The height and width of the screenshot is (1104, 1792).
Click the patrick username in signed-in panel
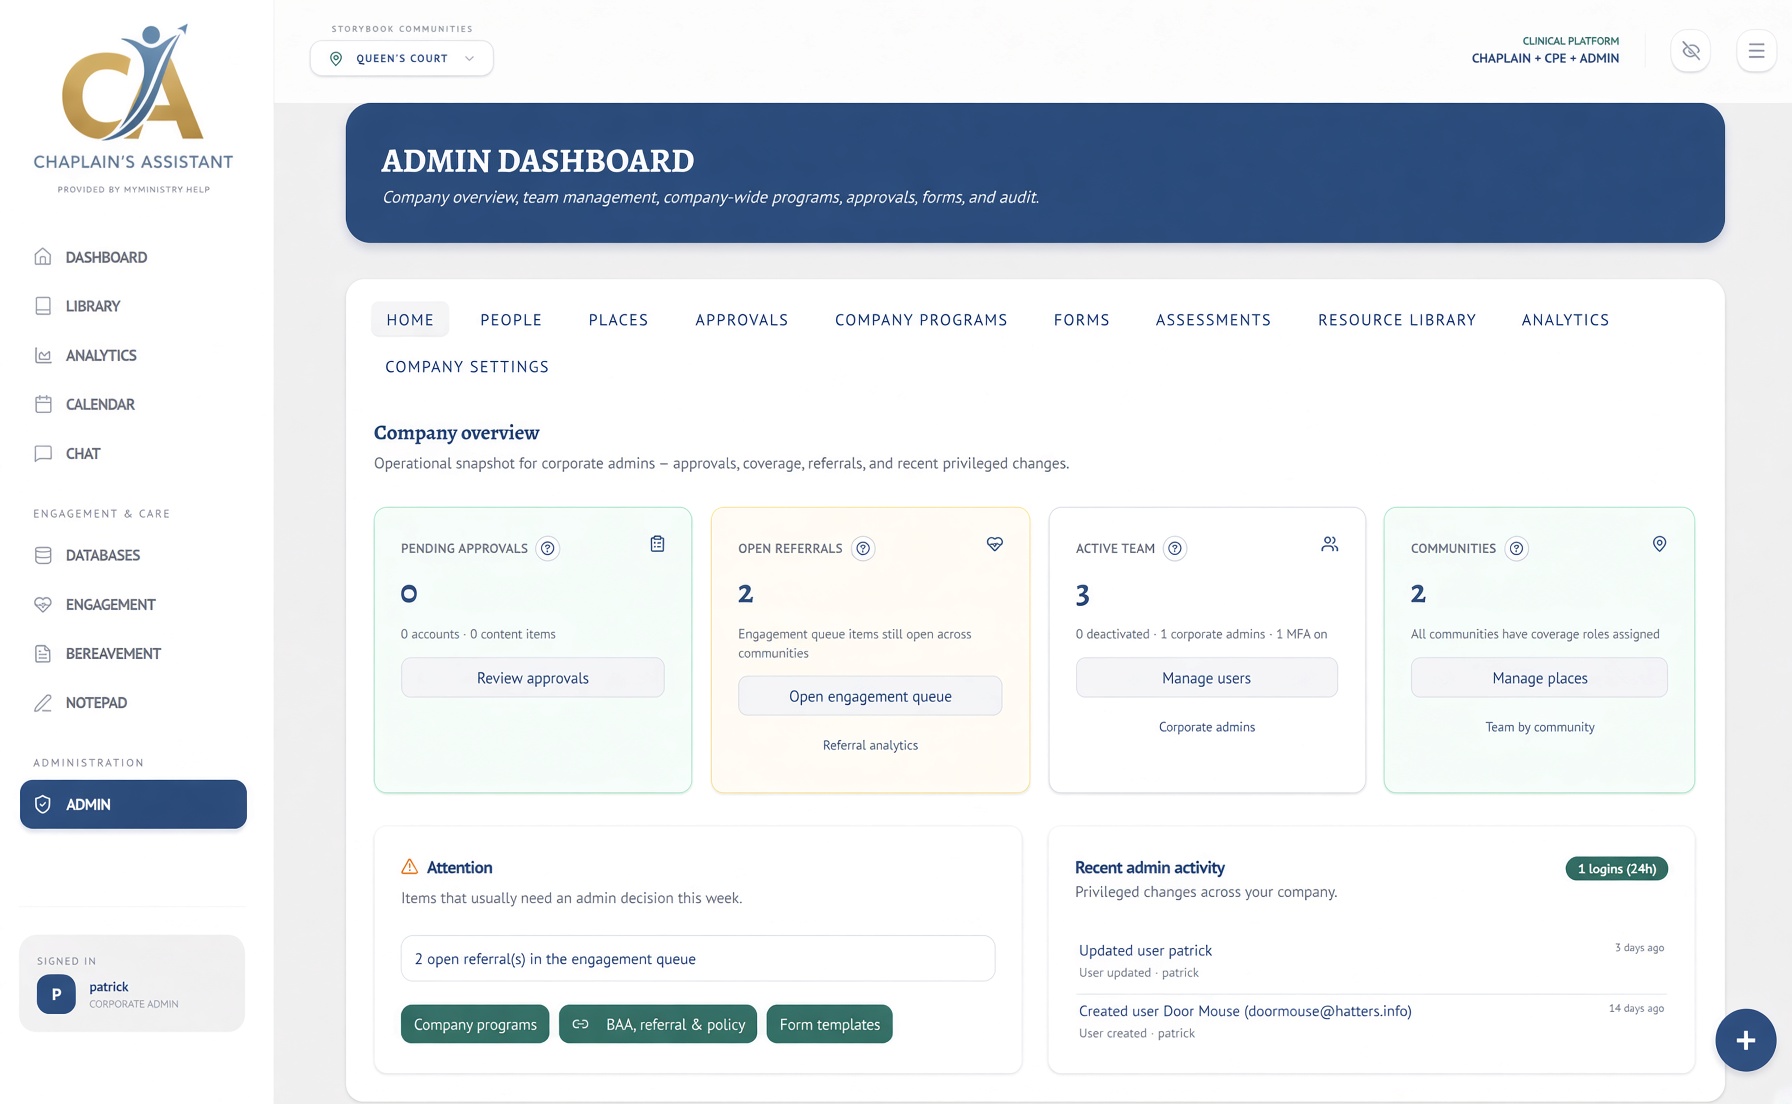click(x=109, y=986)
